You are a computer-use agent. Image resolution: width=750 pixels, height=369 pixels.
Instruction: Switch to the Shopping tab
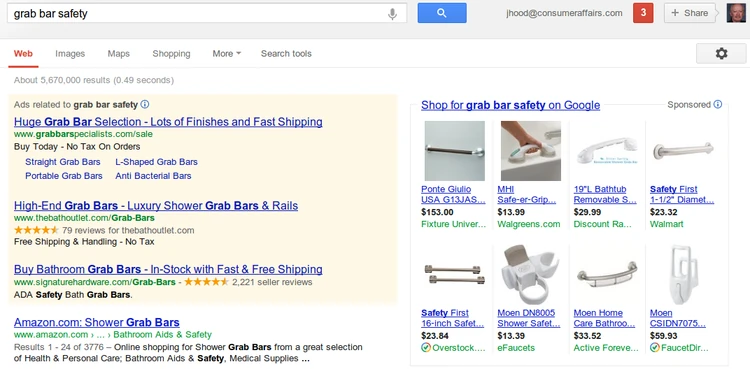(x=171, y=54)
